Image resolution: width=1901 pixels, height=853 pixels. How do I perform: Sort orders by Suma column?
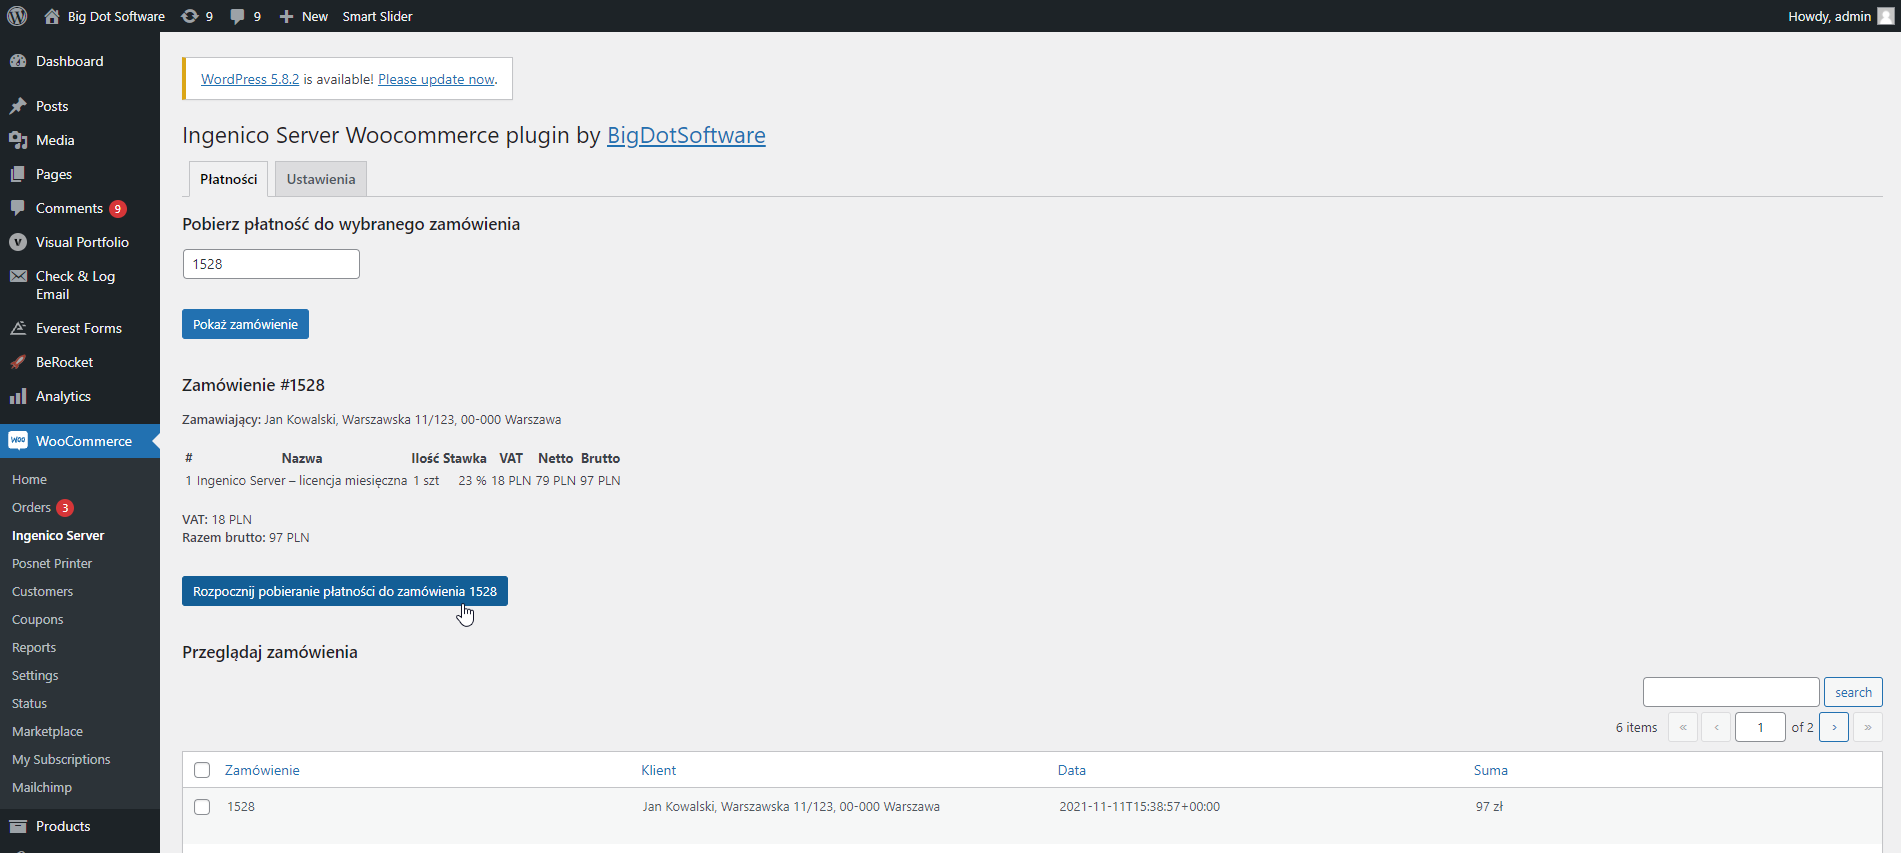(x=1491, y=770)
